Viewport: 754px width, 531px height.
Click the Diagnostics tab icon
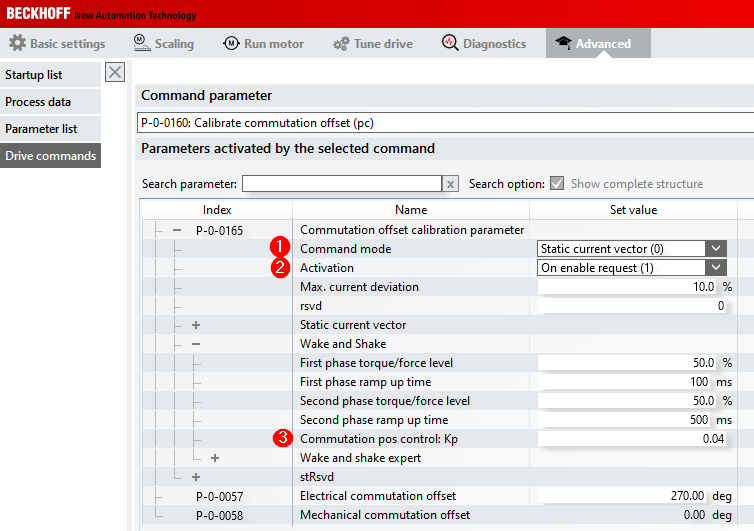pyautogui.click(x=450, y=43)
